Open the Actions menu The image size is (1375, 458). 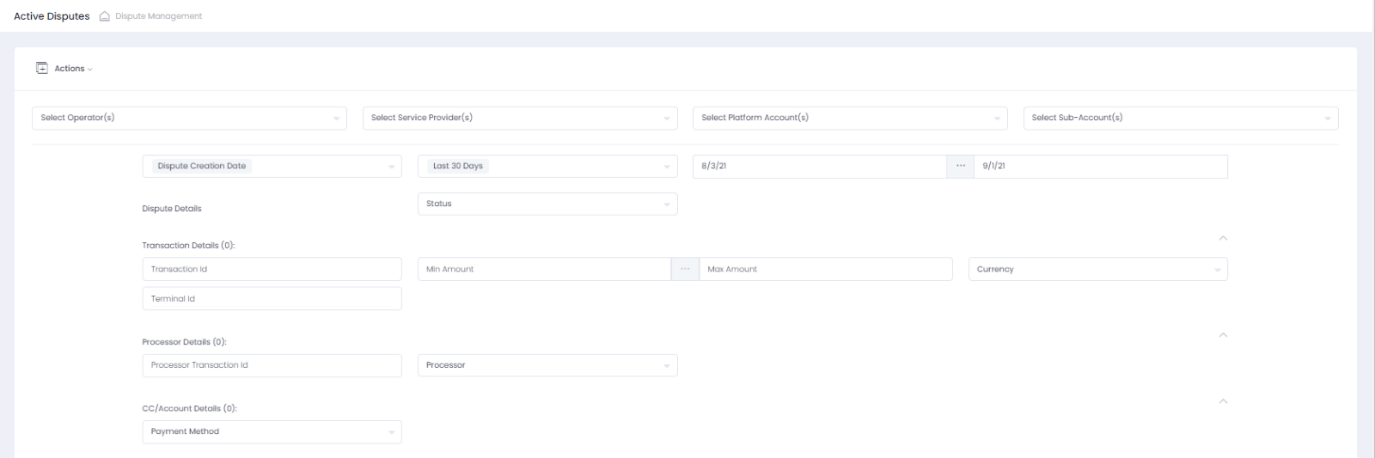click(72, 68)
